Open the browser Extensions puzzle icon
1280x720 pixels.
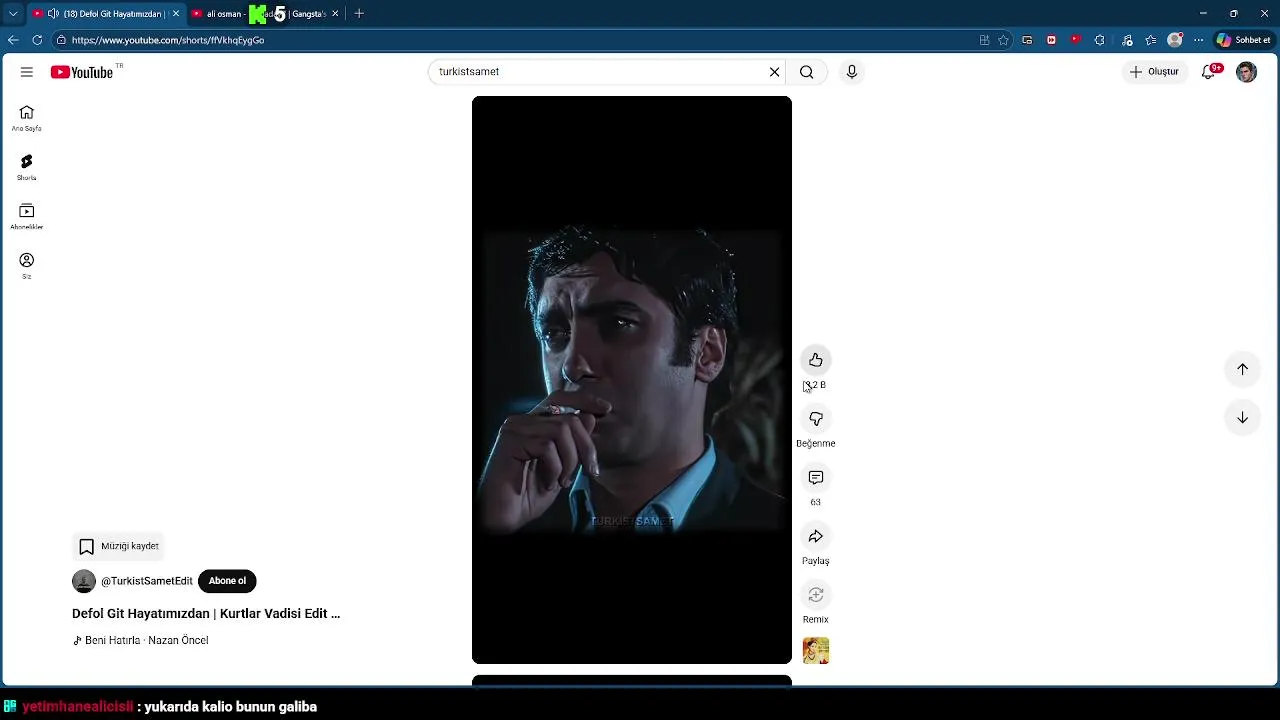tap(1099, 40)
